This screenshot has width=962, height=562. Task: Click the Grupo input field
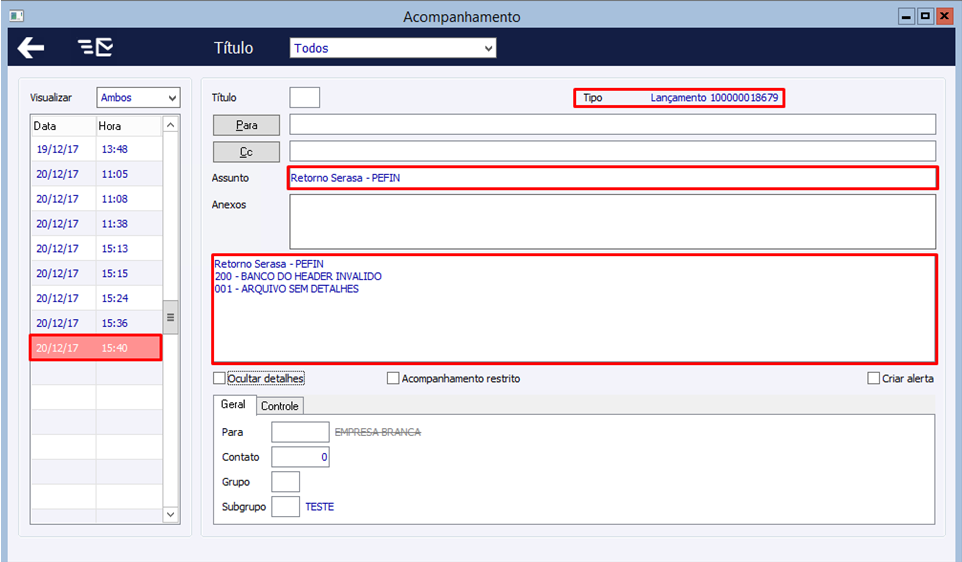285,482
